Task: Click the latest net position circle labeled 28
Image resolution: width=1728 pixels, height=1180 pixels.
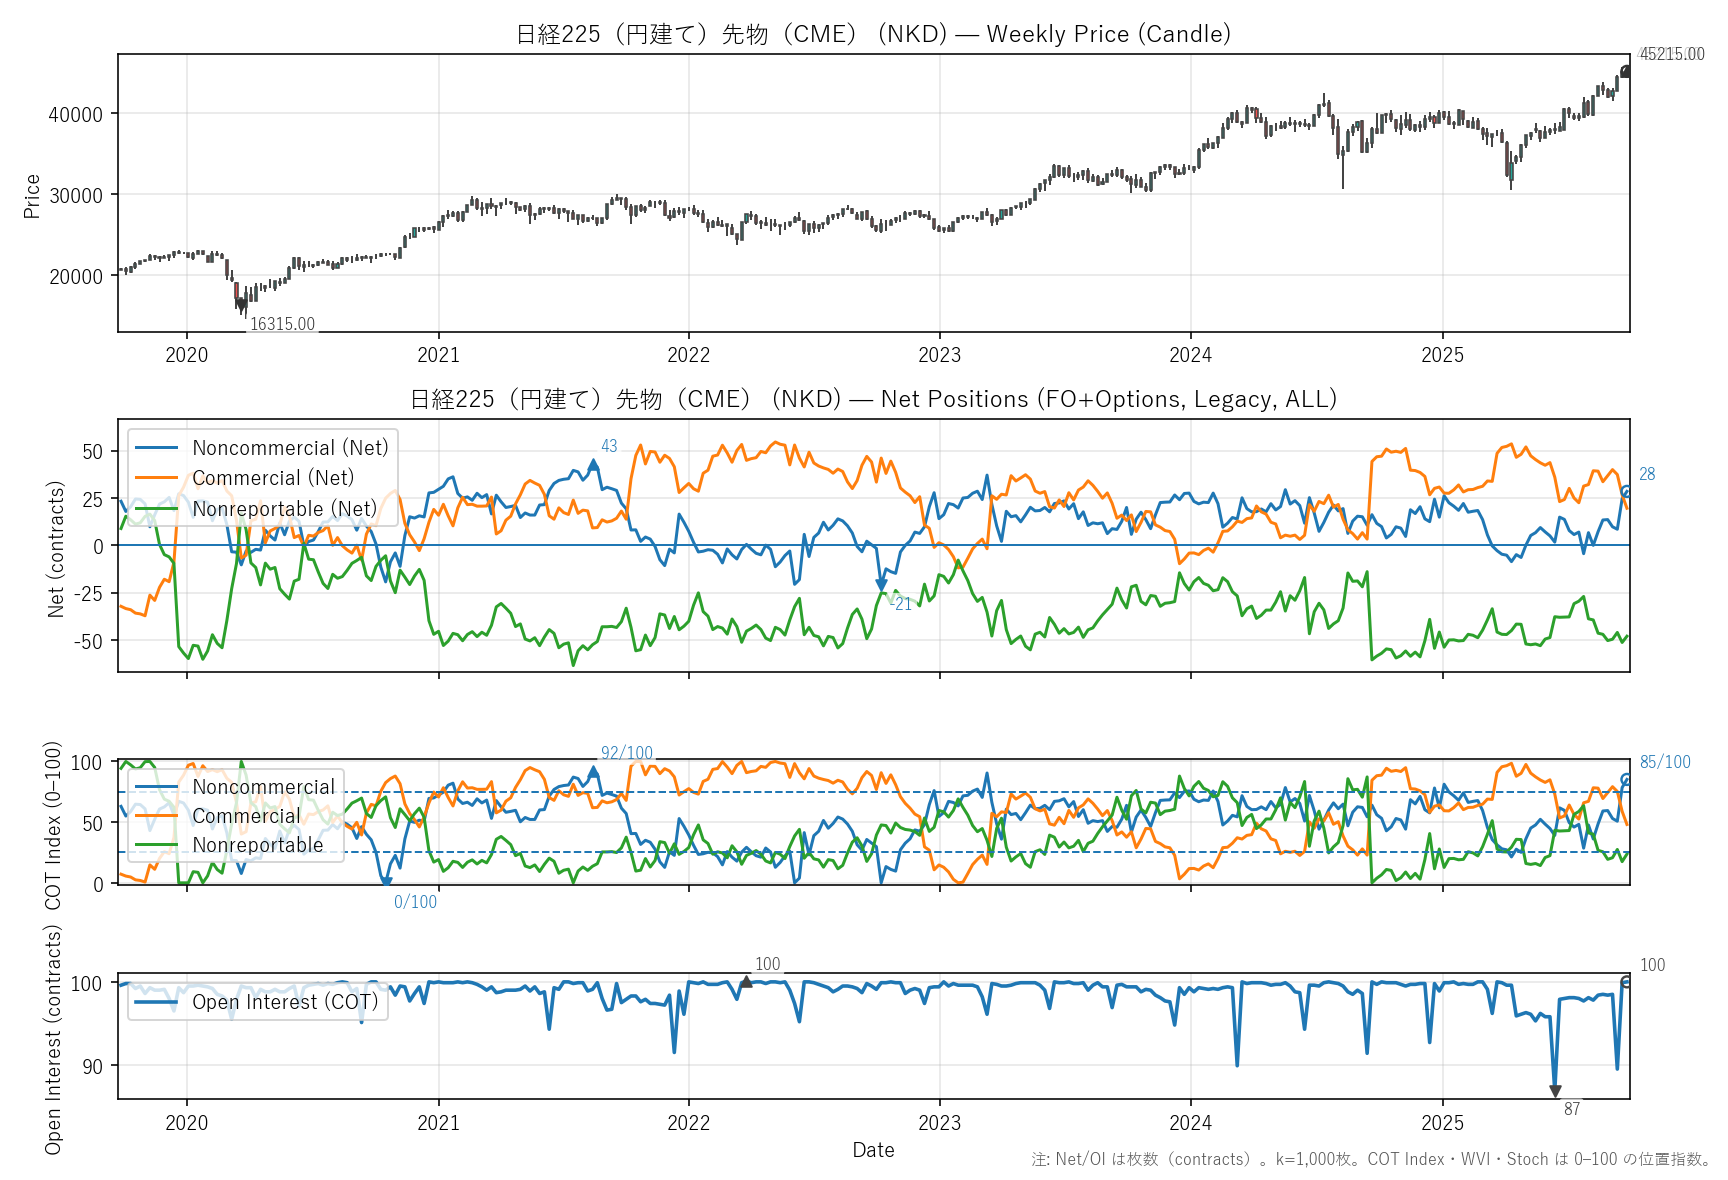Action: click(x=1626, y=491)
